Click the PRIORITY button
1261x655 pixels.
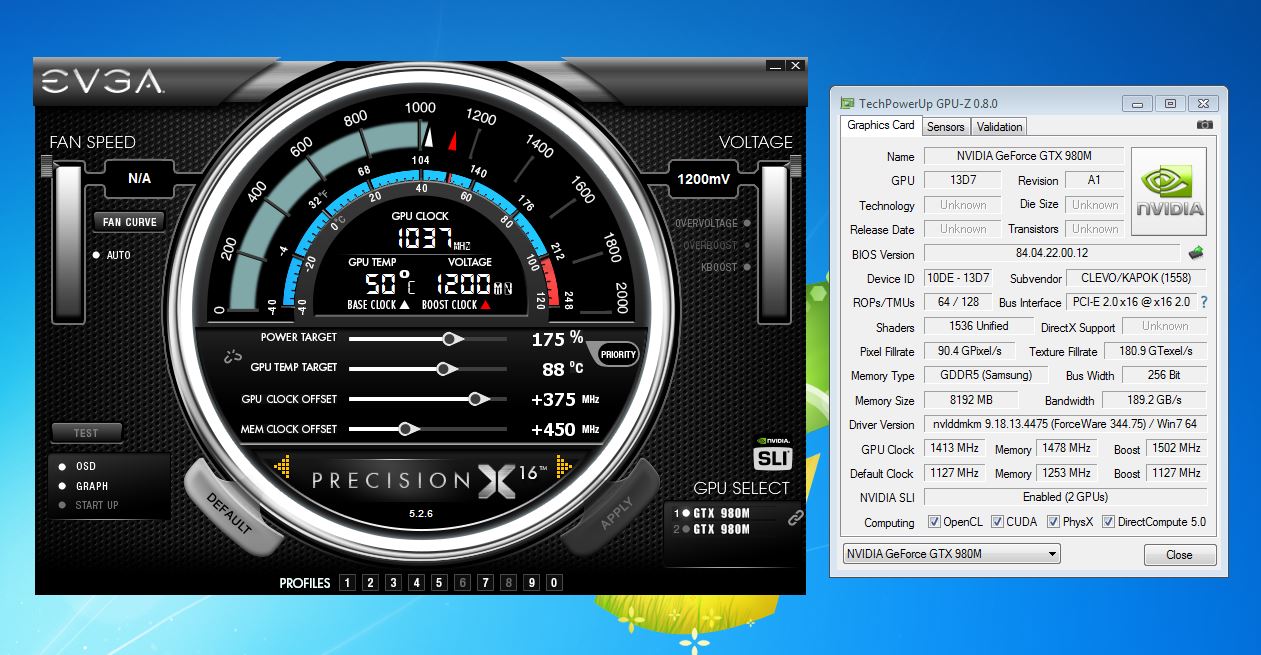618,354
